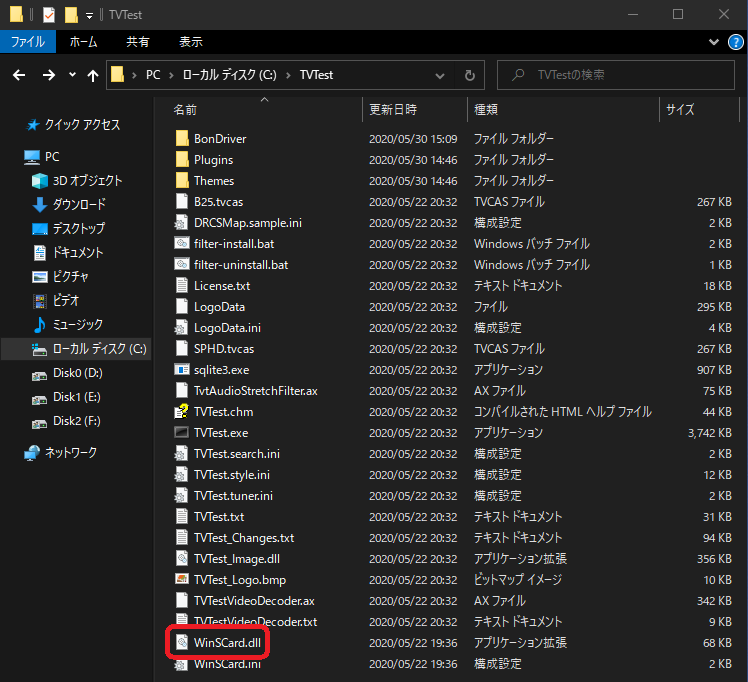This screenshot has height=682, width=748.
Task: Sort by 更新日時 column header
Action: point(393,109)
